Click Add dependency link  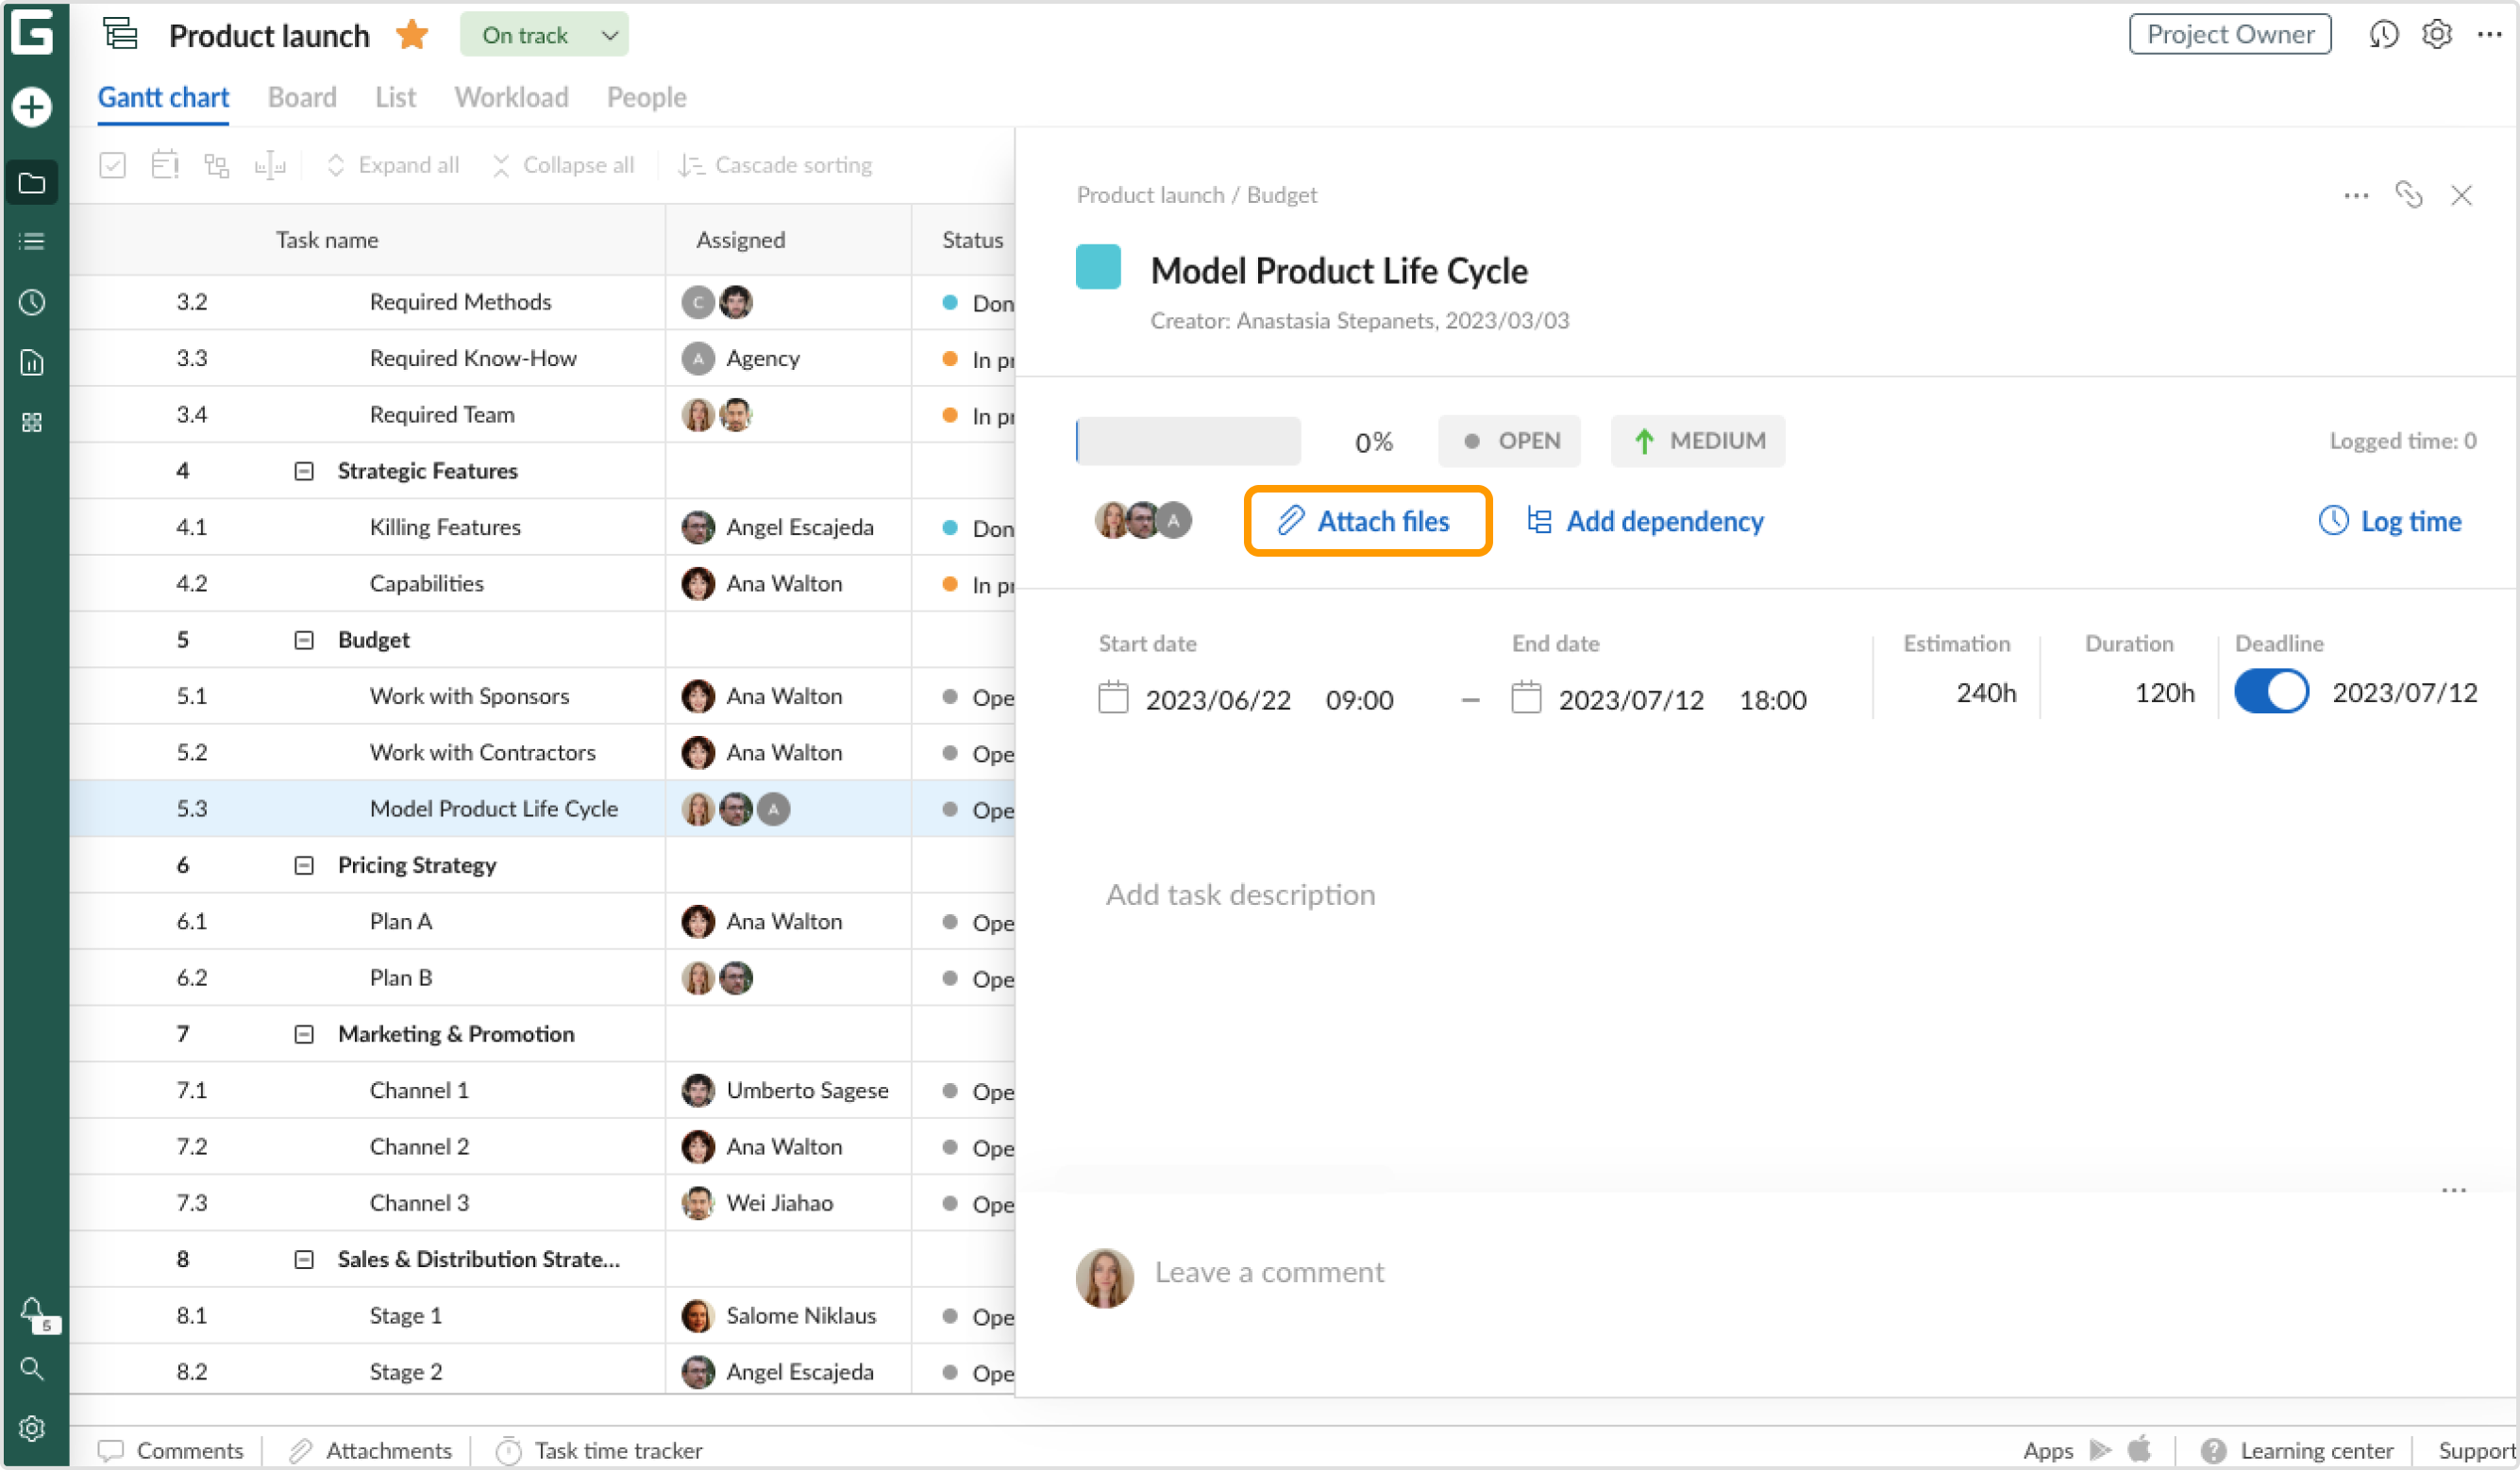tap(1646, 521)
